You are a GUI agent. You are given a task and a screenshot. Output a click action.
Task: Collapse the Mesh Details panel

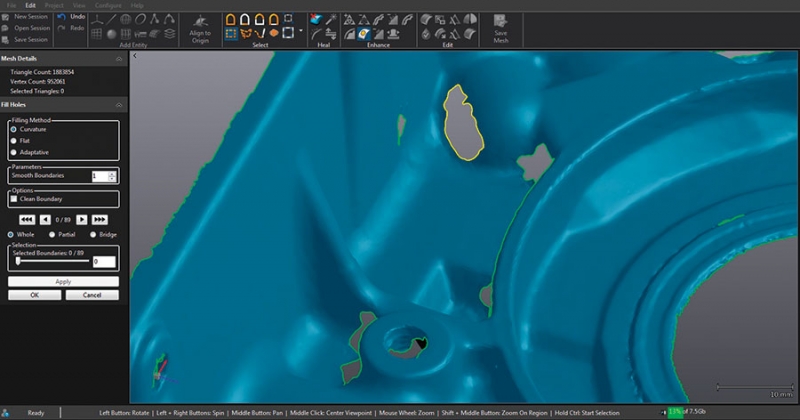pos(120,60)
